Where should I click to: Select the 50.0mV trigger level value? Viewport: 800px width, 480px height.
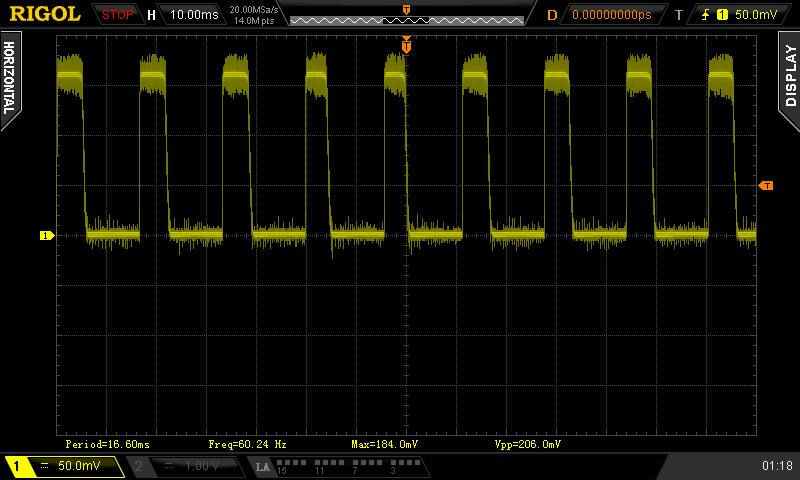coord(756,15)
